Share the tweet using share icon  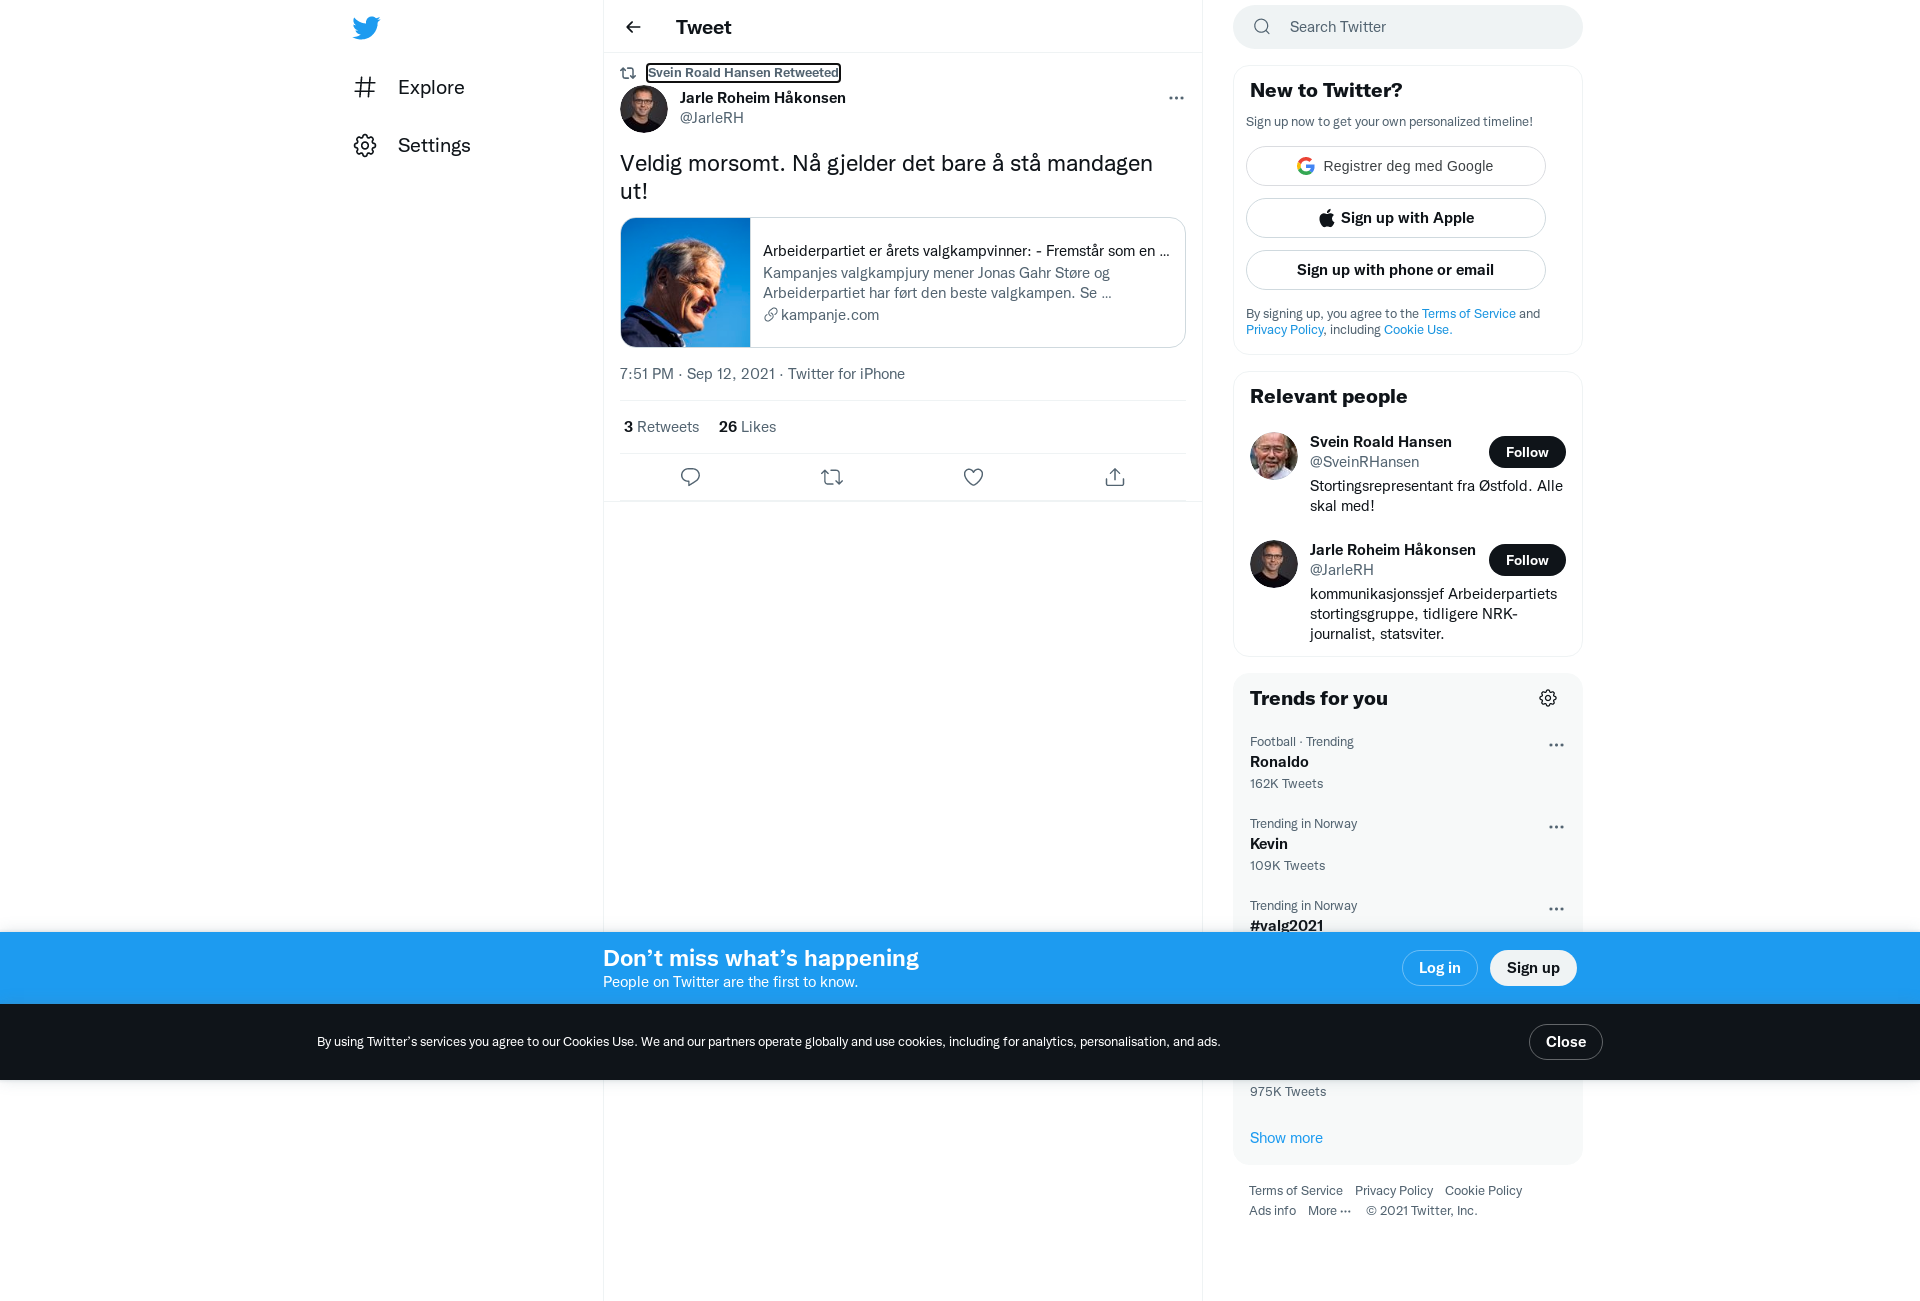[x=1115, y=477]
